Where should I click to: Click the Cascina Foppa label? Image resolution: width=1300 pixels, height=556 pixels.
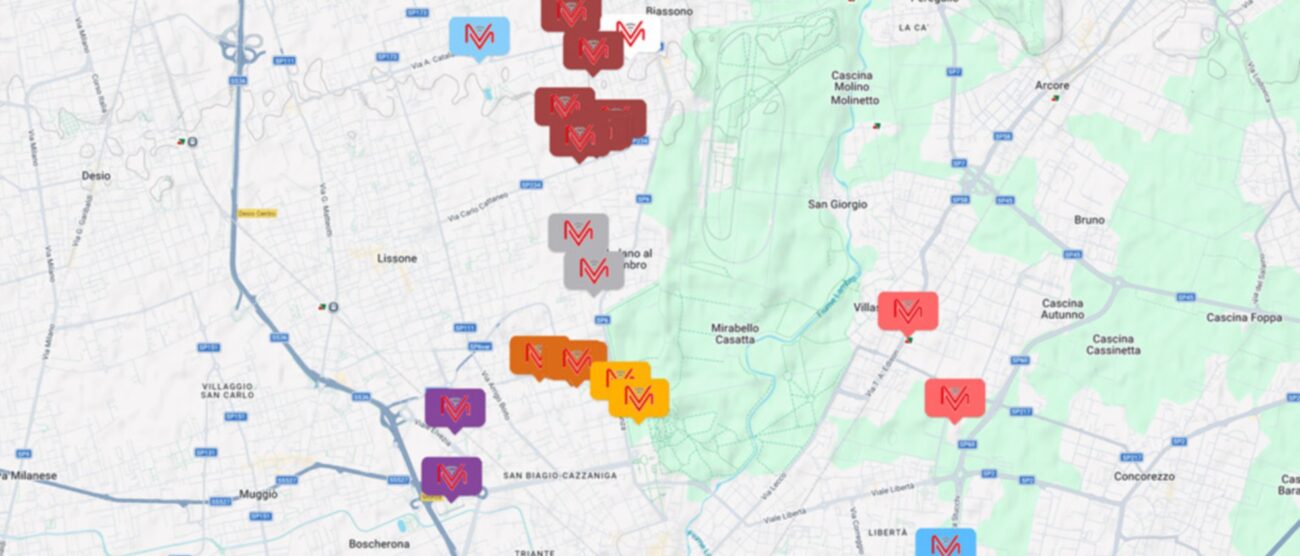pyautogui.click(x=1243, y=318)
